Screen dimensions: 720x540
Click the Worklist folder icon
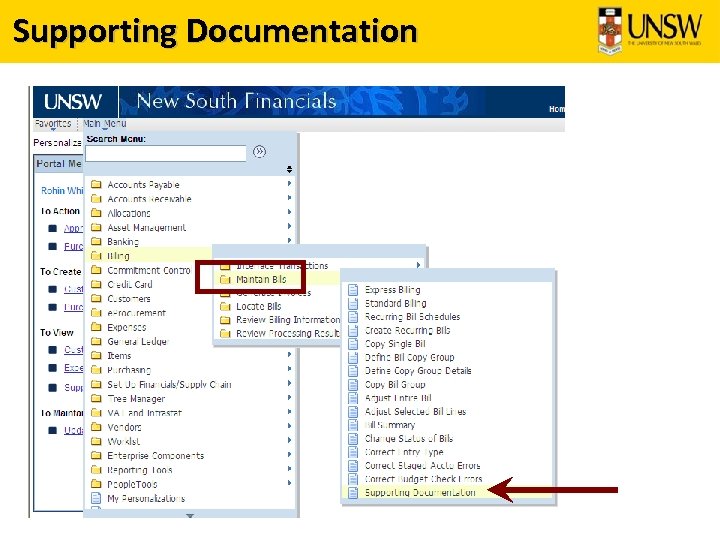pyautogui.click(x=96, y=441)
